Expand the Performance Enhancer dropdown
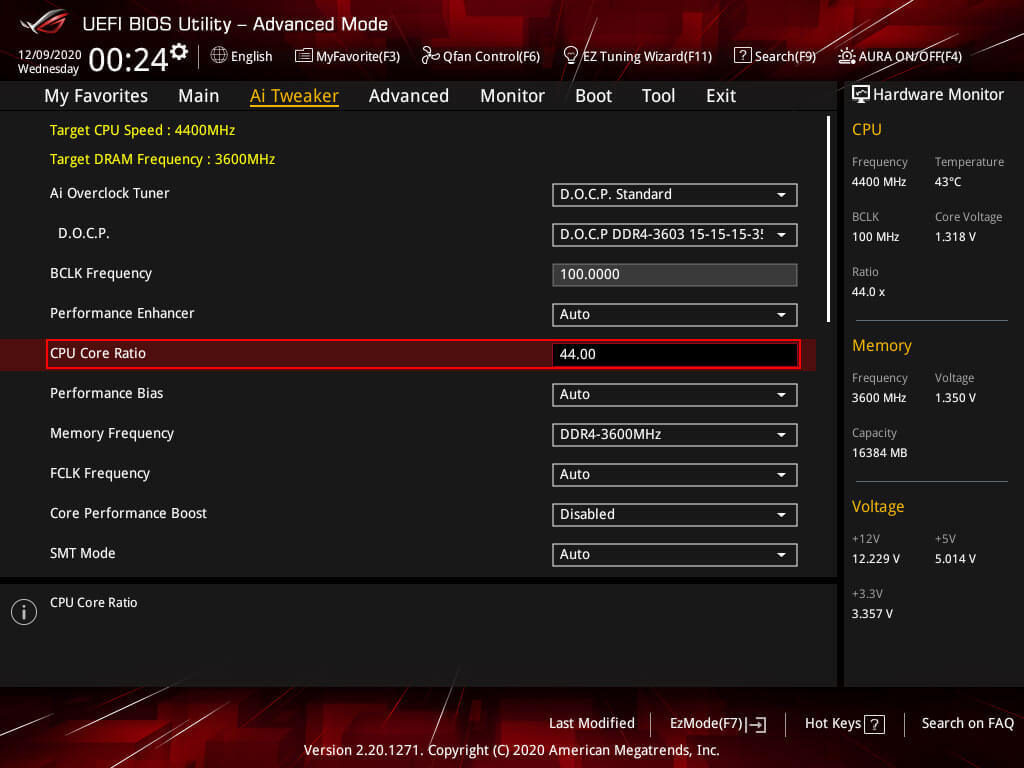This screenshot has height=768, width=1024. point(675,315)
